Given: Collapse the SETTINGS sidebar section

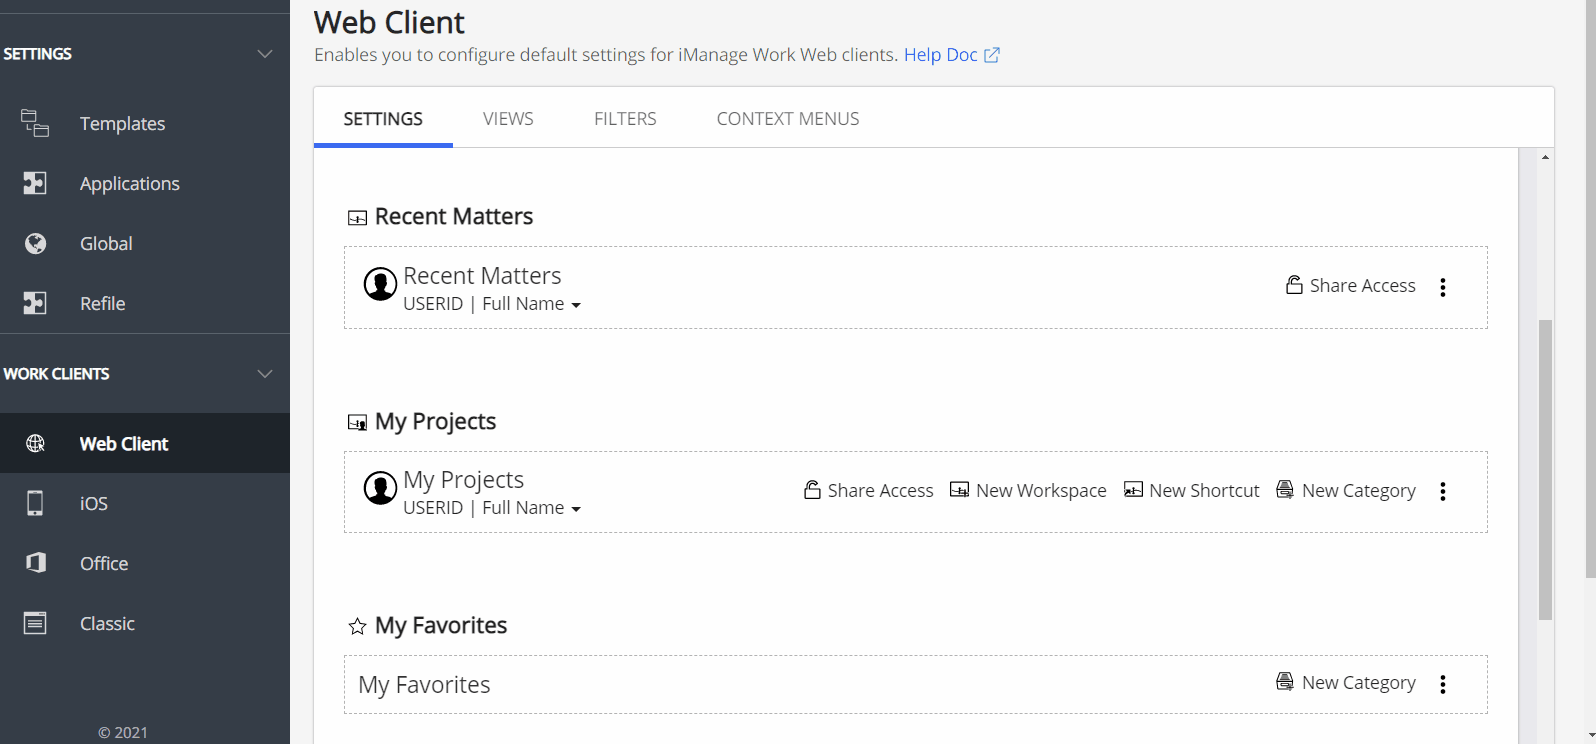Looking at the screenshot, I should pos(265,54).
